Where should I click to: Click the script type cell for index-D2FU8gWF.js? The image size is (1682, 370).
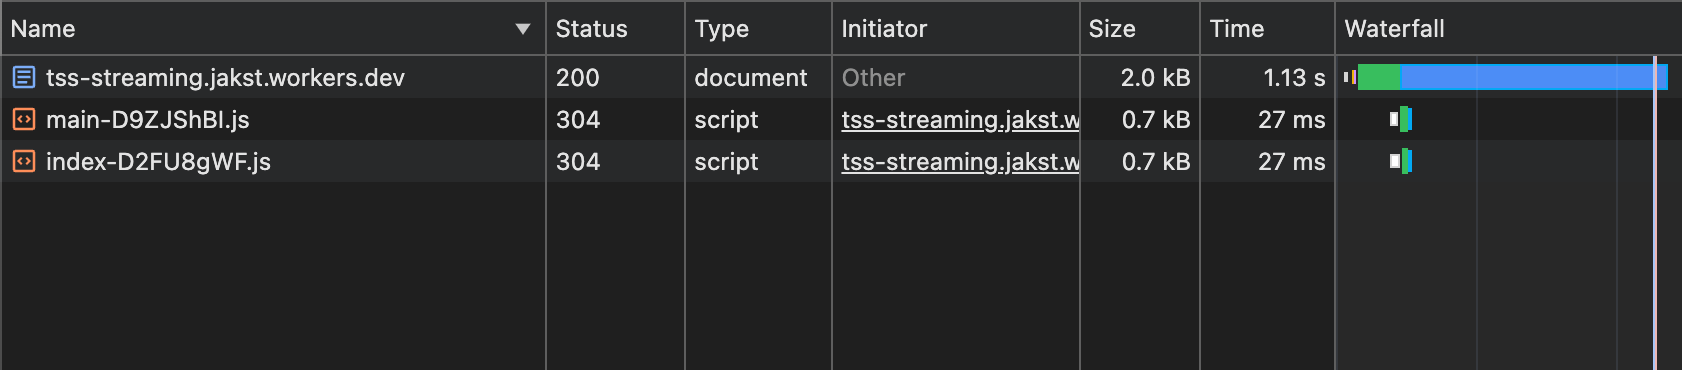point(726,162)
